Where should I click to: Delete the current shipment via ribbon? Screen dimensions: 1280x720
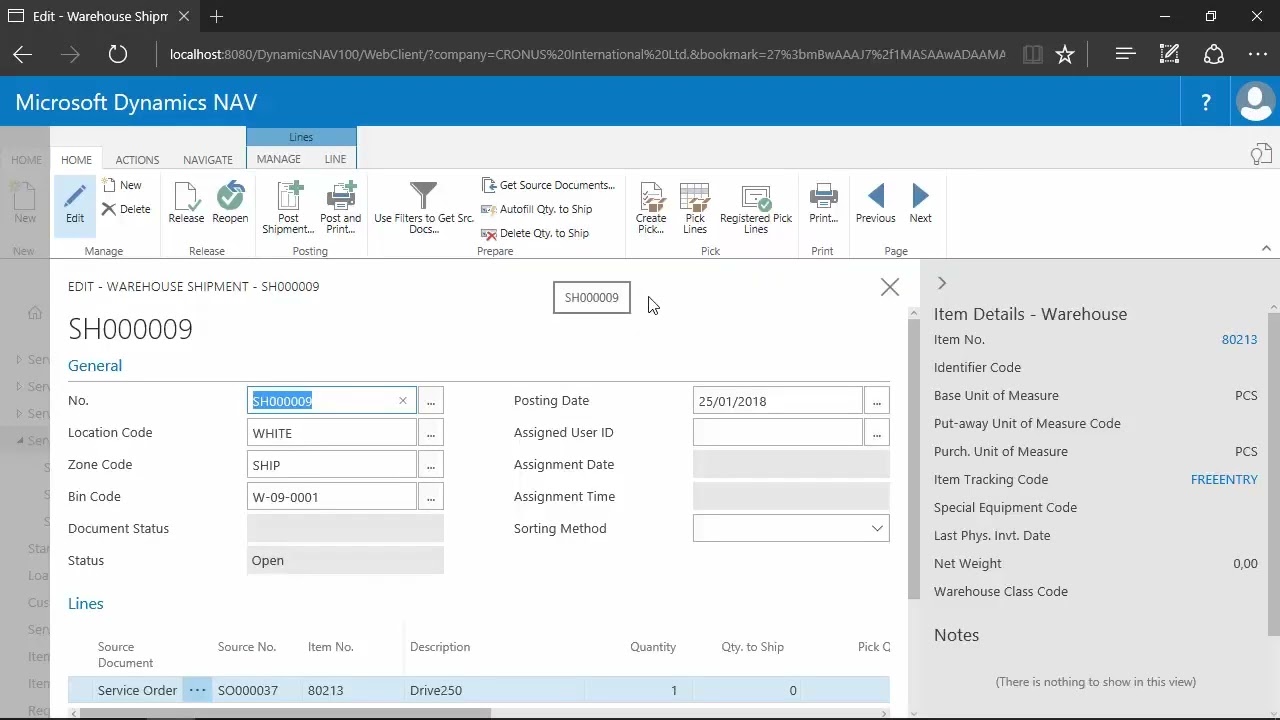pyautogui.click(x=126, y=209)
